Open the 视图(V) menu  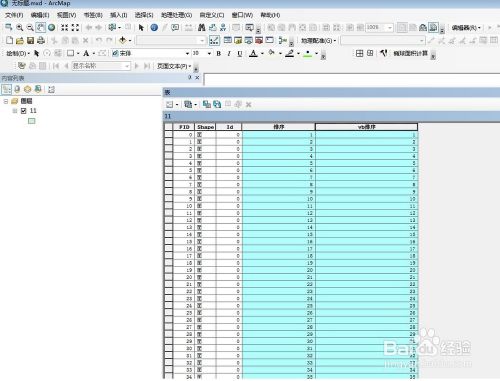(x=66, y=15)
